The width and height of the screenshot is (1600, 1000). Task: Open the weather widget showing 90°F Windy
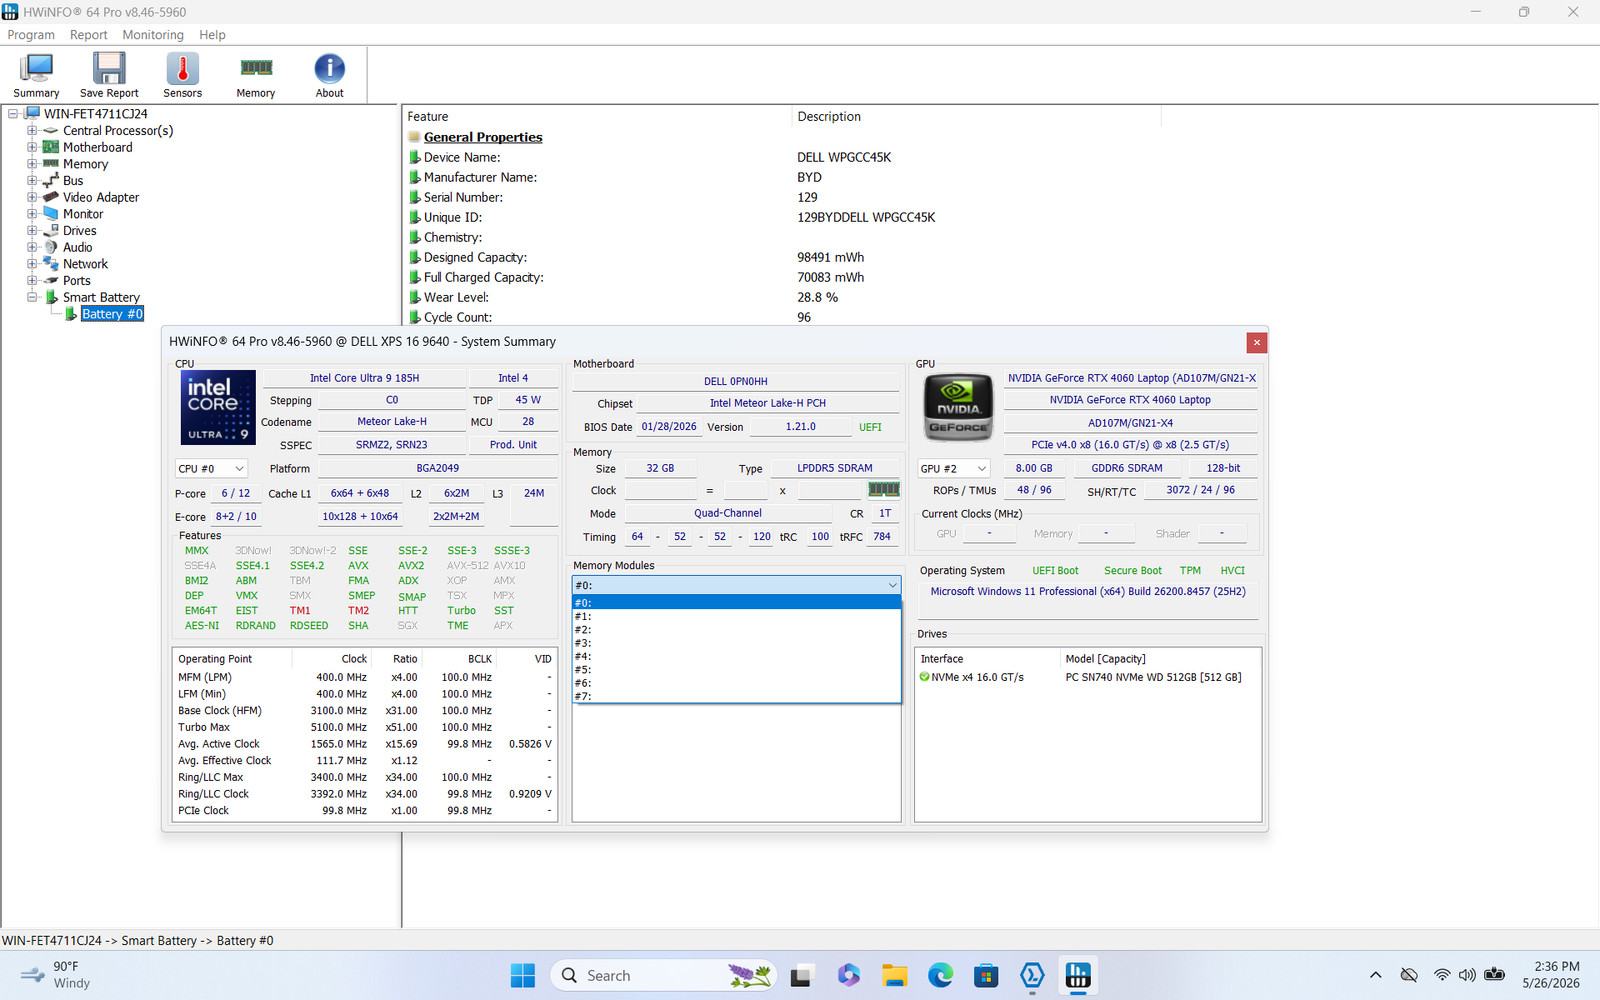56,975
